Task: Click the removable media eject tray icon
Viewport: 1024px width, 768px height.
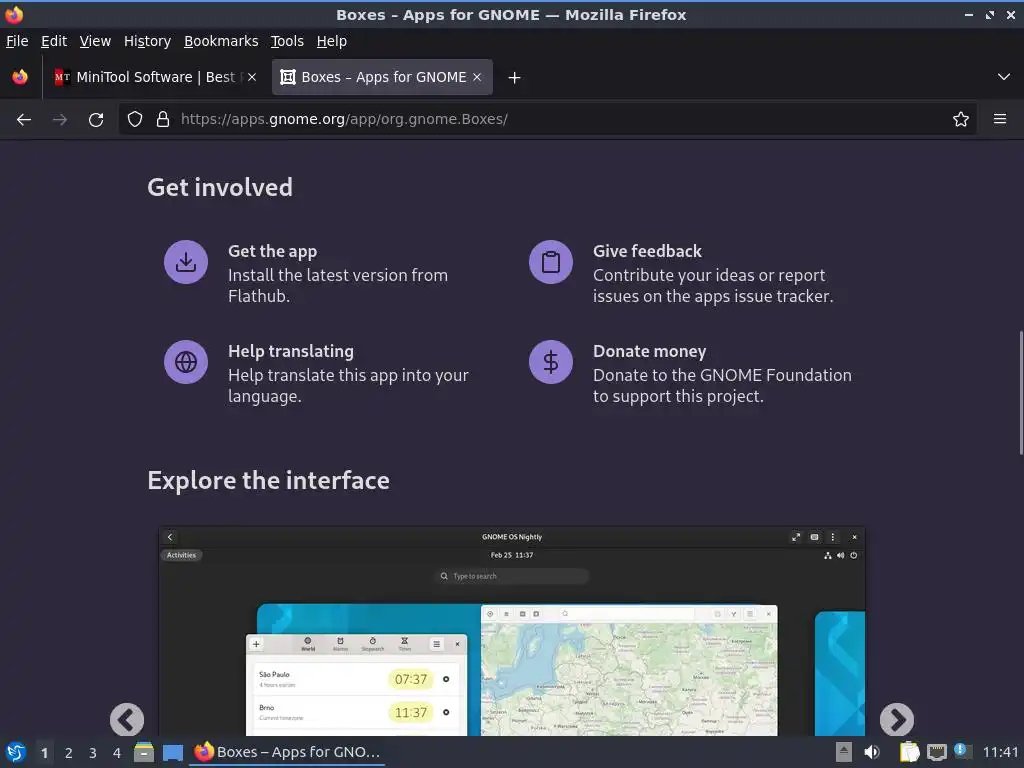Action: tap(844, 752)
